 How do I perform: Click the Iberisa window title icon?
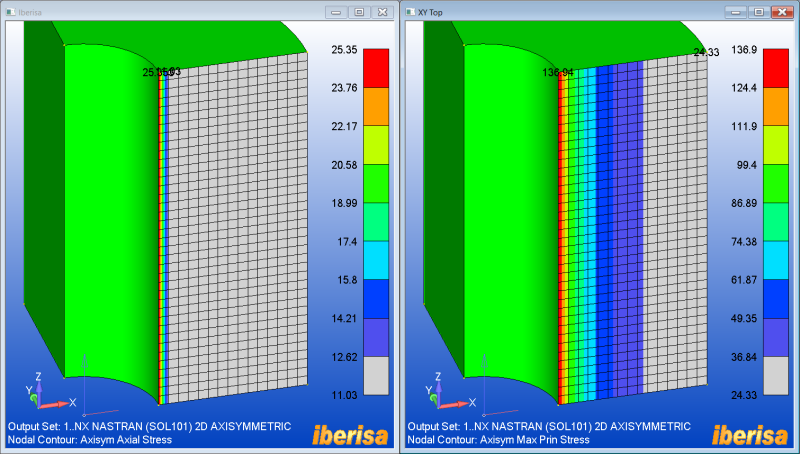click(11, 12)
